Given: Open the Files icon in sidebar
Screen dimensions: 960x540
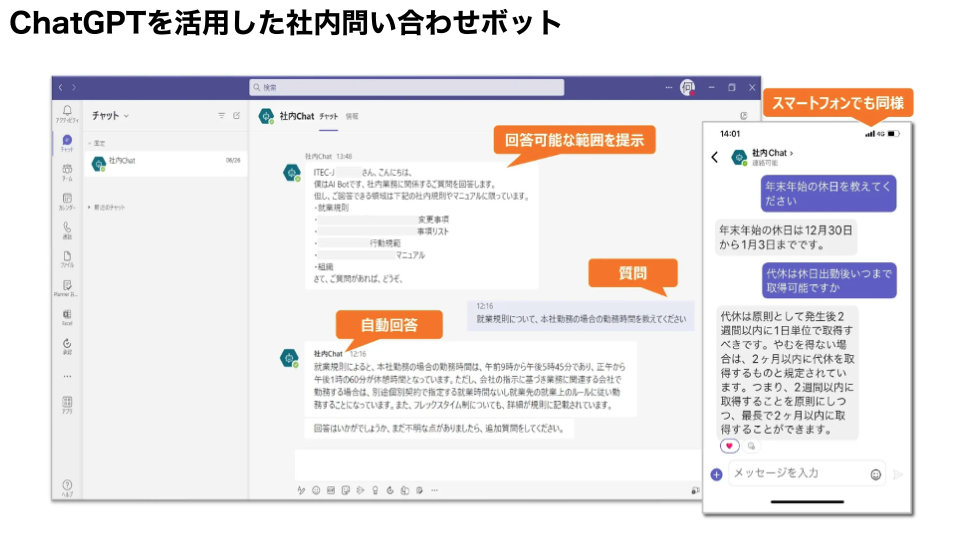Looking at the screenshot, I should click(x=67, y=258).
